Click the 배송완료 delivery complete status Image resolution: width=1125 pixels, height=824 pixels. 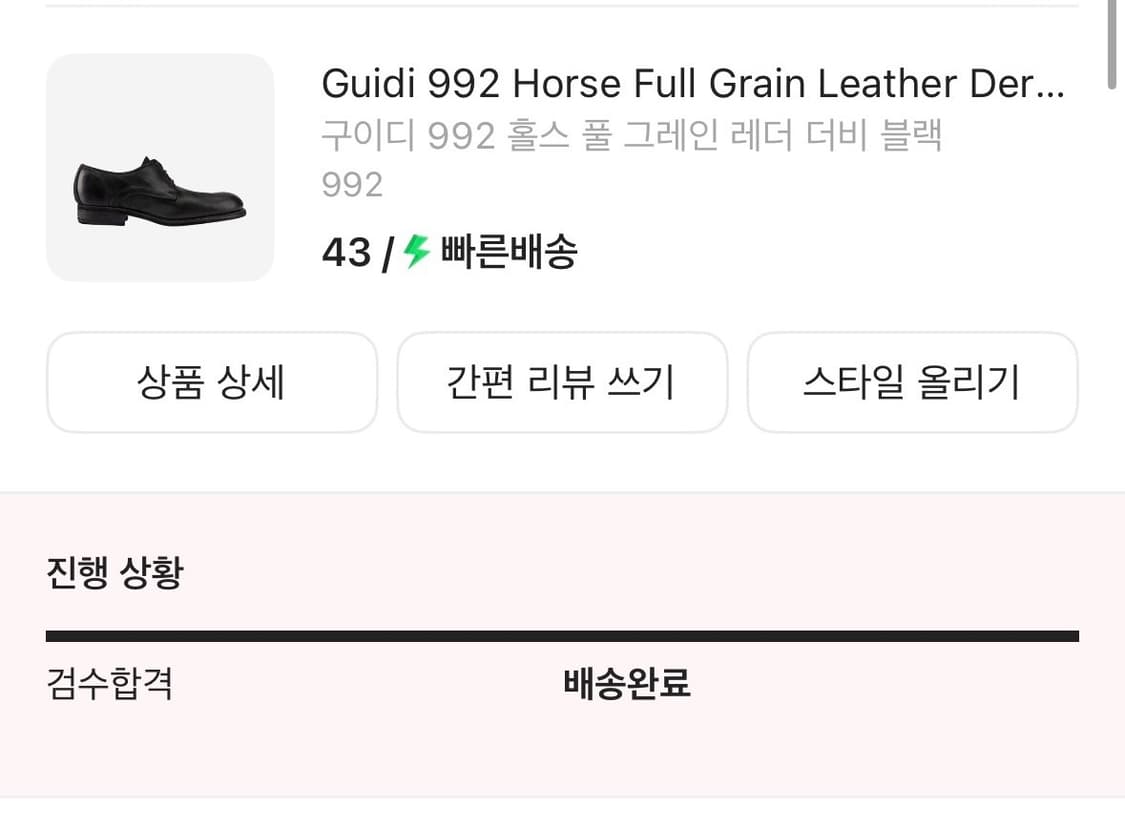click(x=625, y=686)
